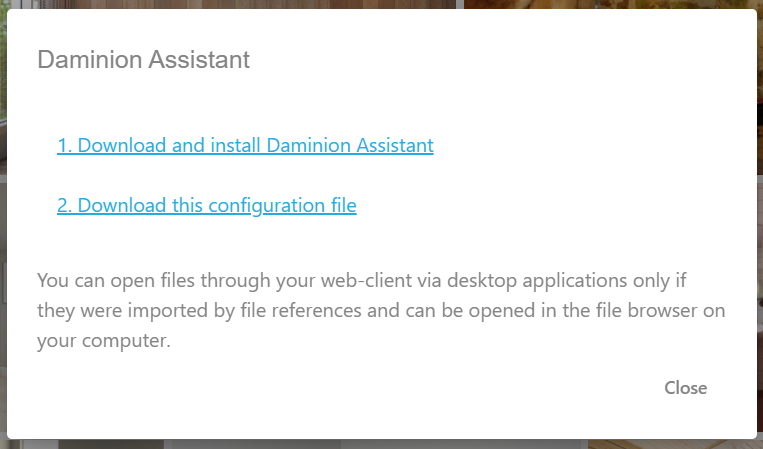Click the paragraph about opening files via web-client
Viewport: 763px width, 449px height.
[380, 309]
